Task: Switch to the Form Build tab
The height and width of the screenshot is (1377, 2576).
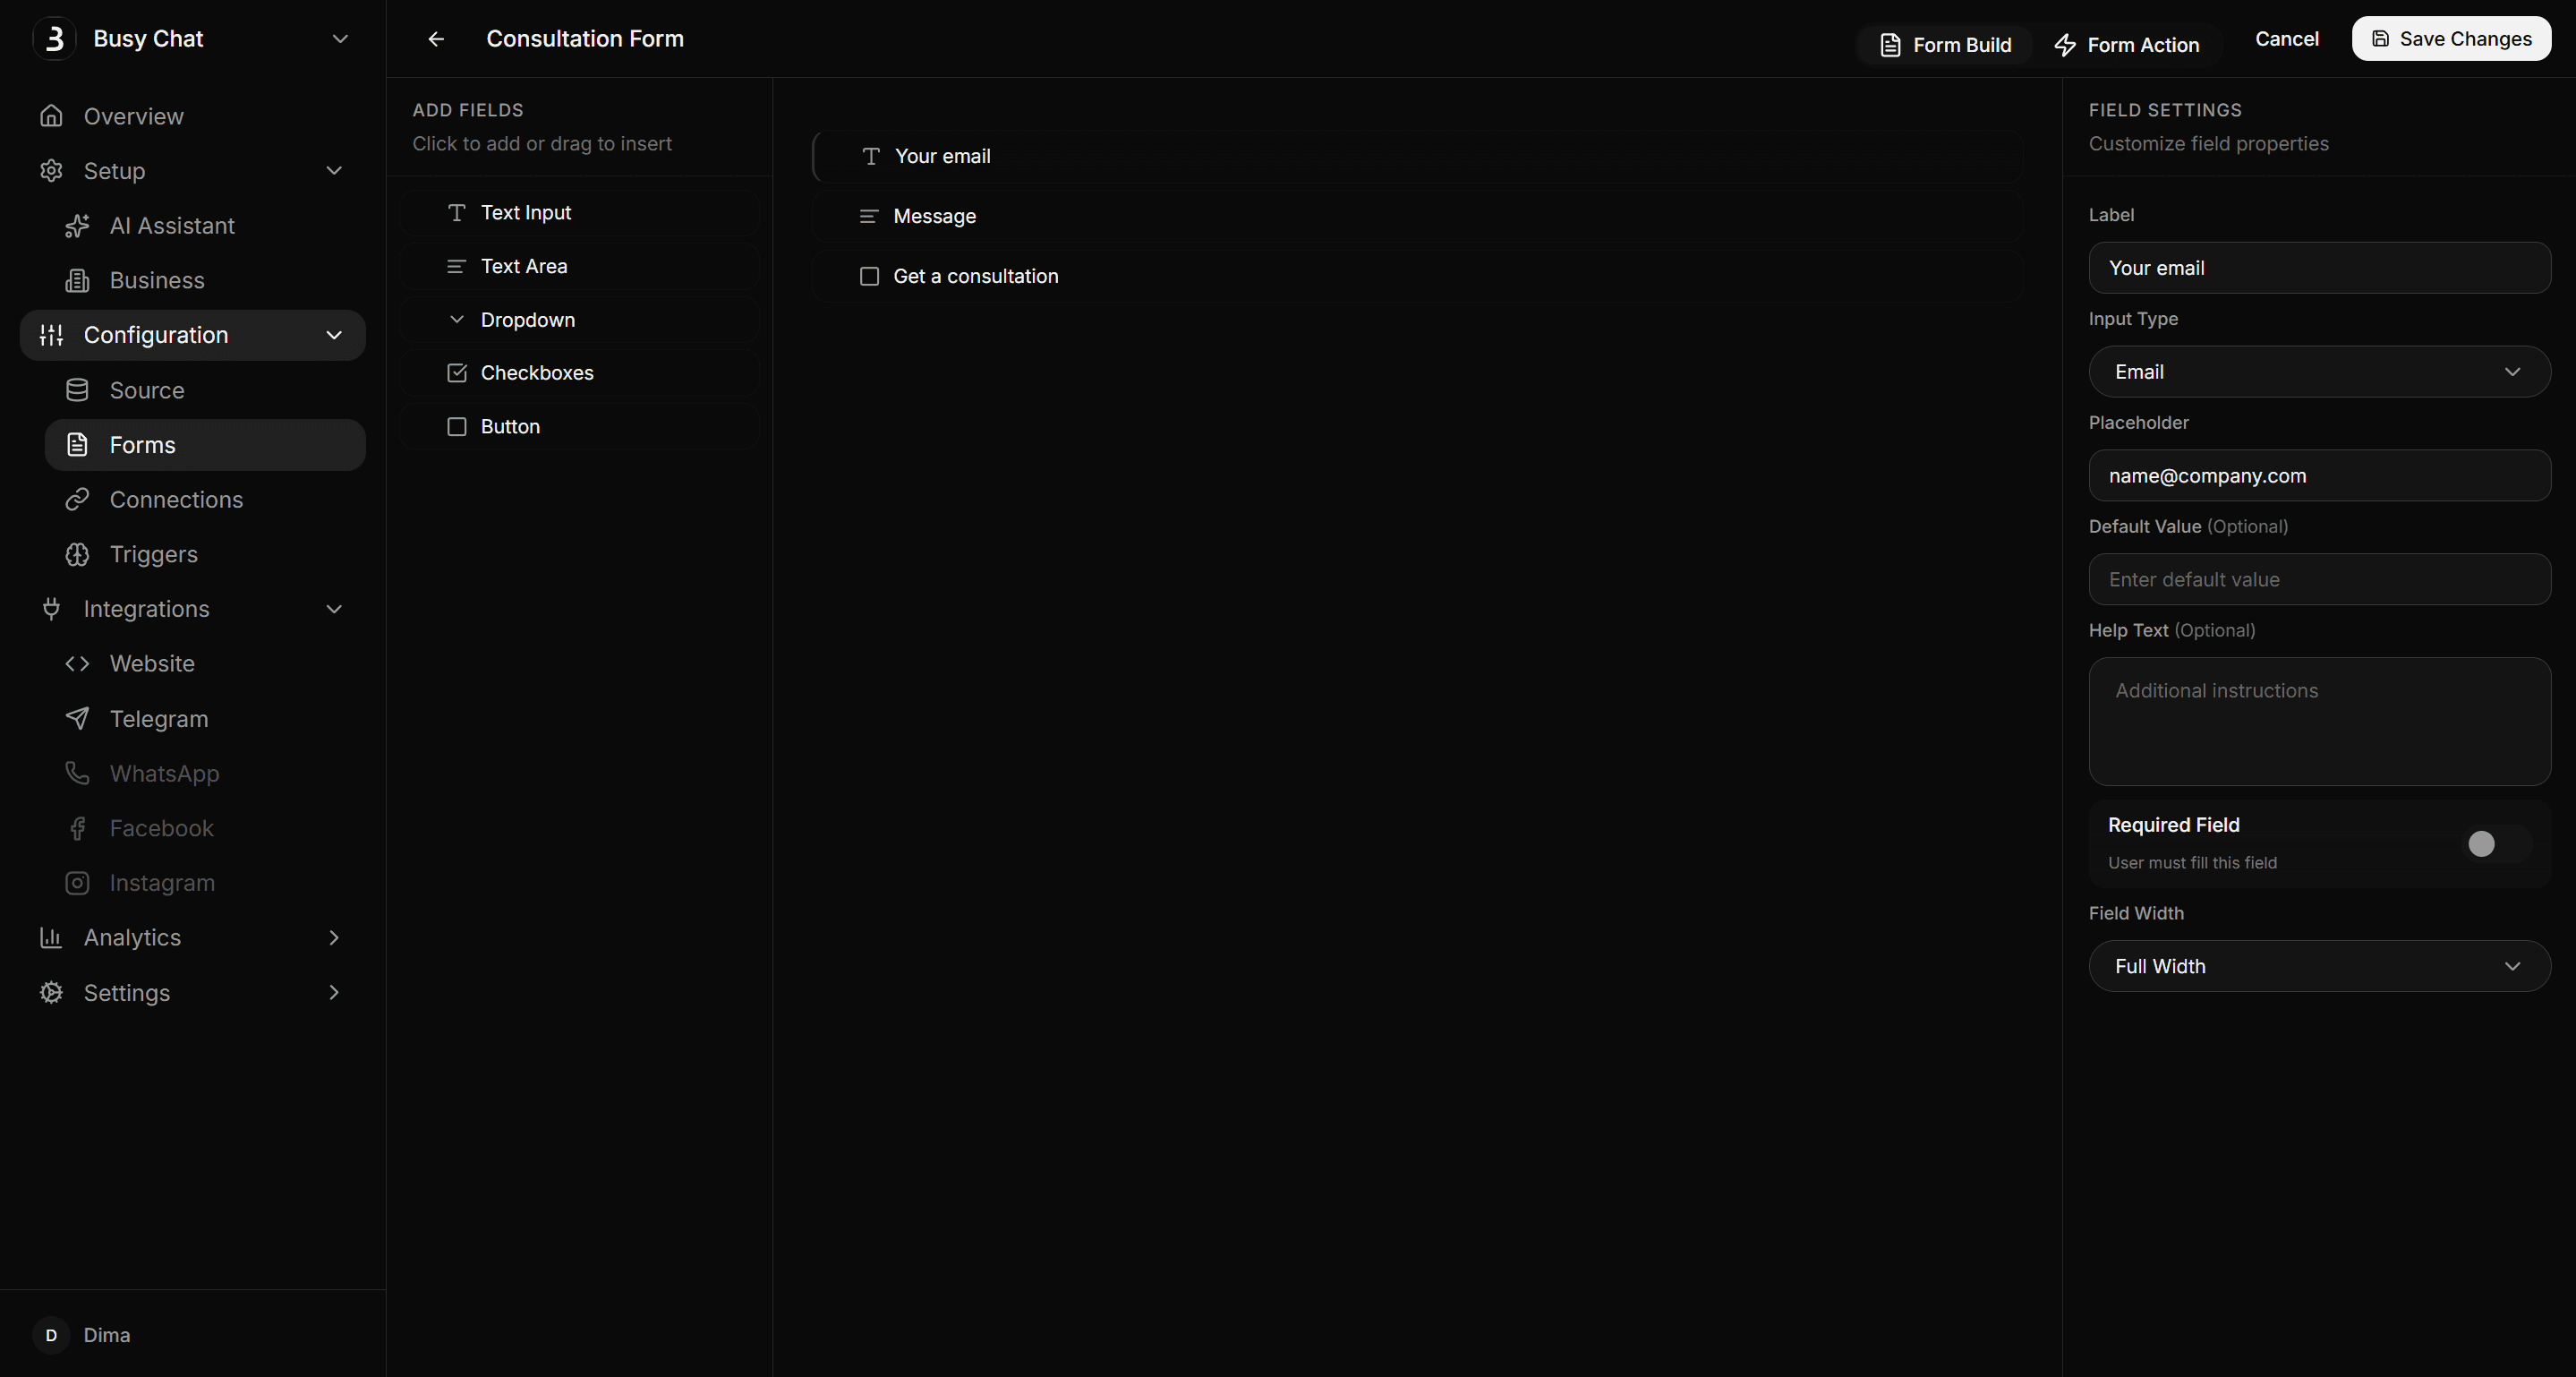Action: tap(1944, 44)
